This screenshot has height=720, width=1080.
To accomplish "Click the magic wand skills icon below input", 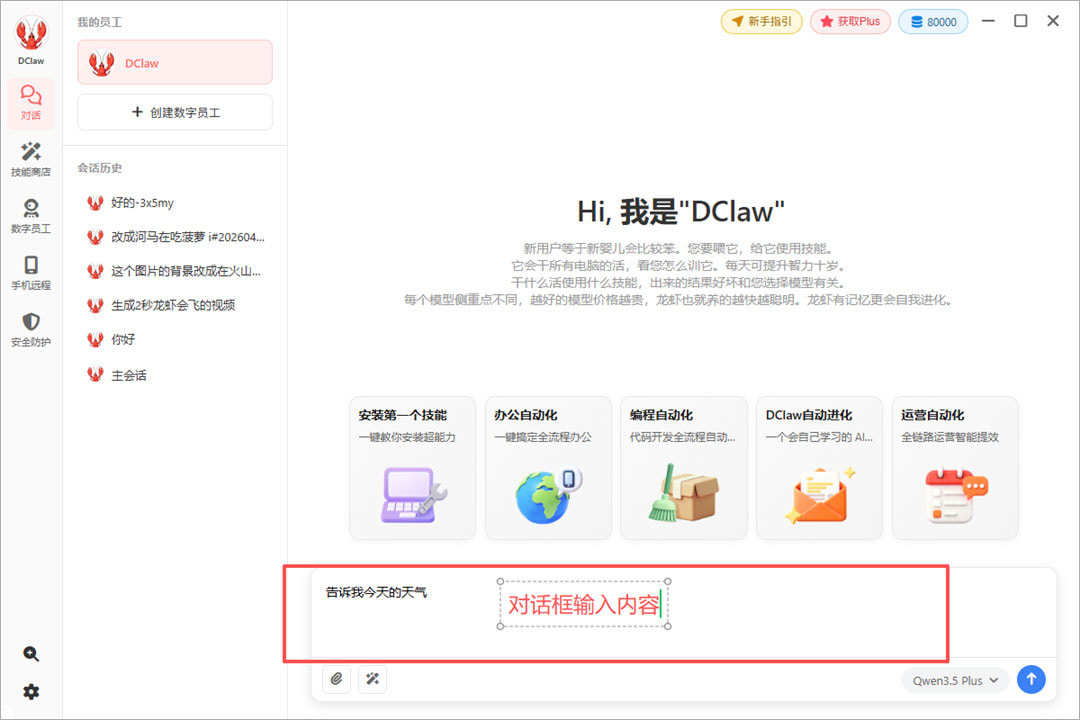I will click(x=373, y=679).
